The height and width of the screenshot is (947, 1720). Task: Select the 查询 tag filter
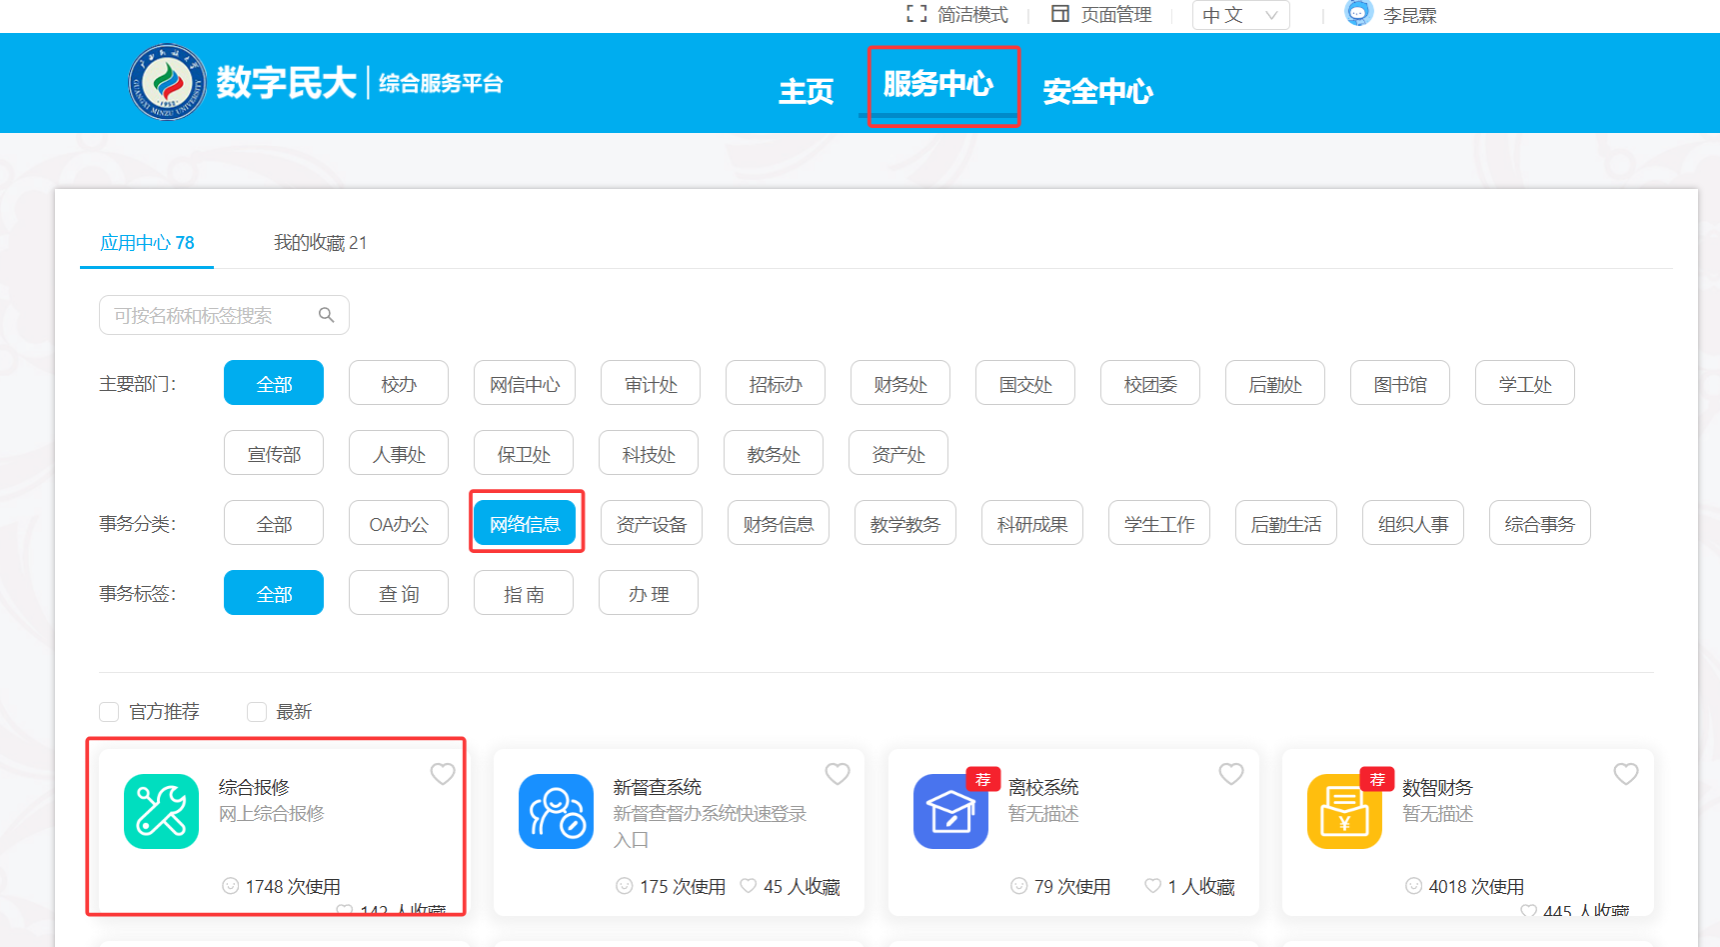398,594
